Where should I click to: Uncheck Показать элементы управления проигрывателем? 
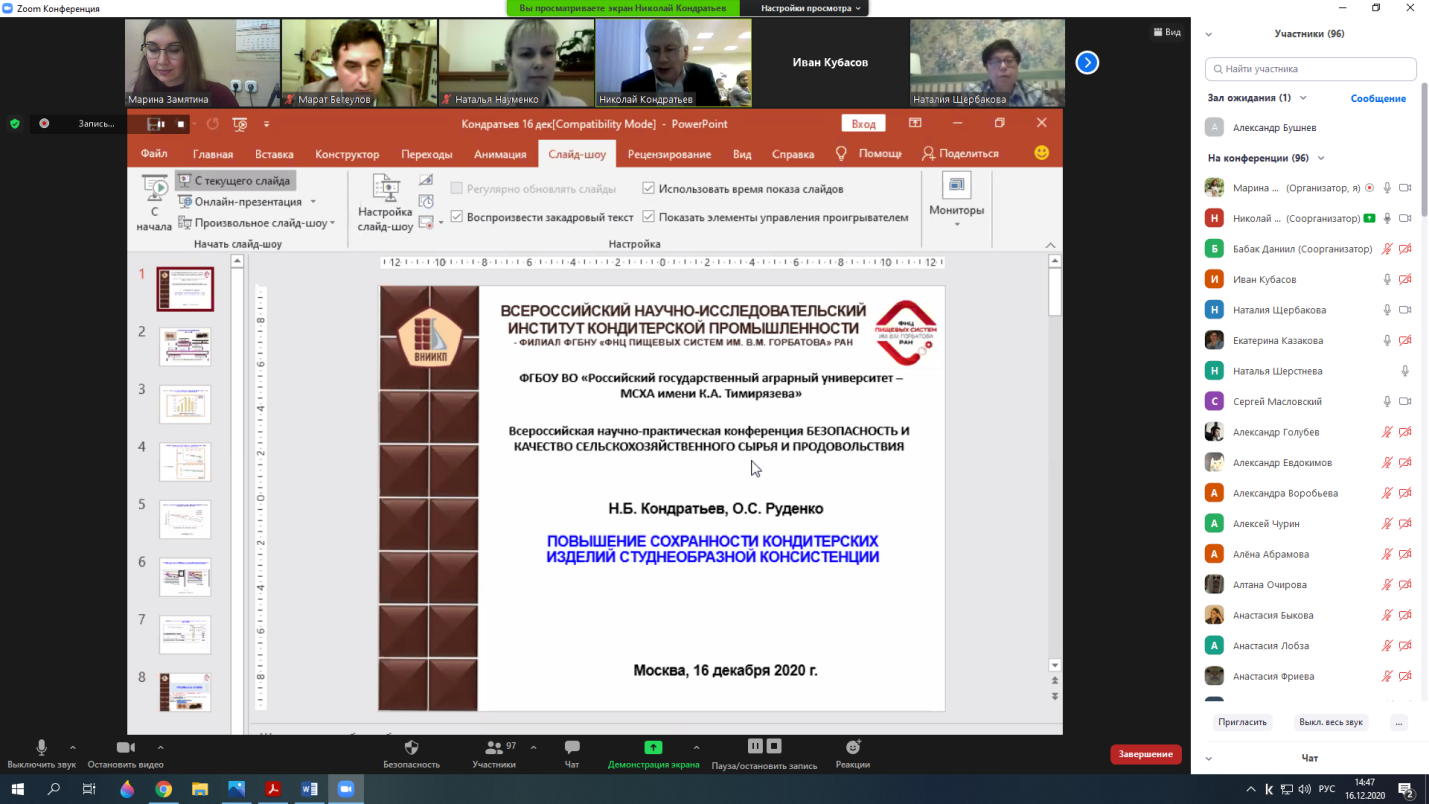click(x=649, y=217)
